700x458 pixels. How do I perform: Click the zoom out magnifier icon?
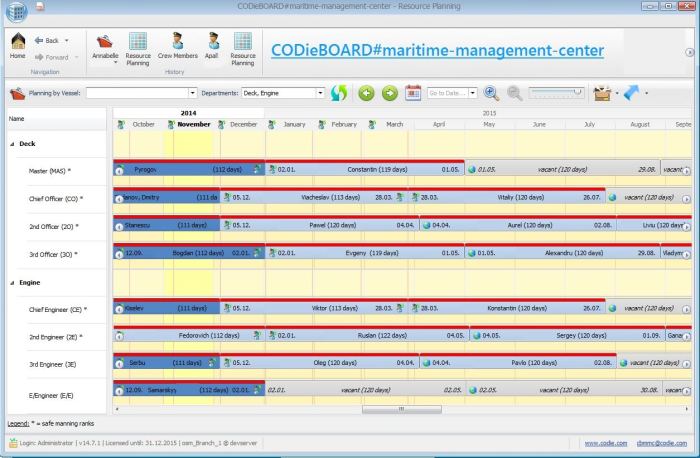tap(514, 93)
